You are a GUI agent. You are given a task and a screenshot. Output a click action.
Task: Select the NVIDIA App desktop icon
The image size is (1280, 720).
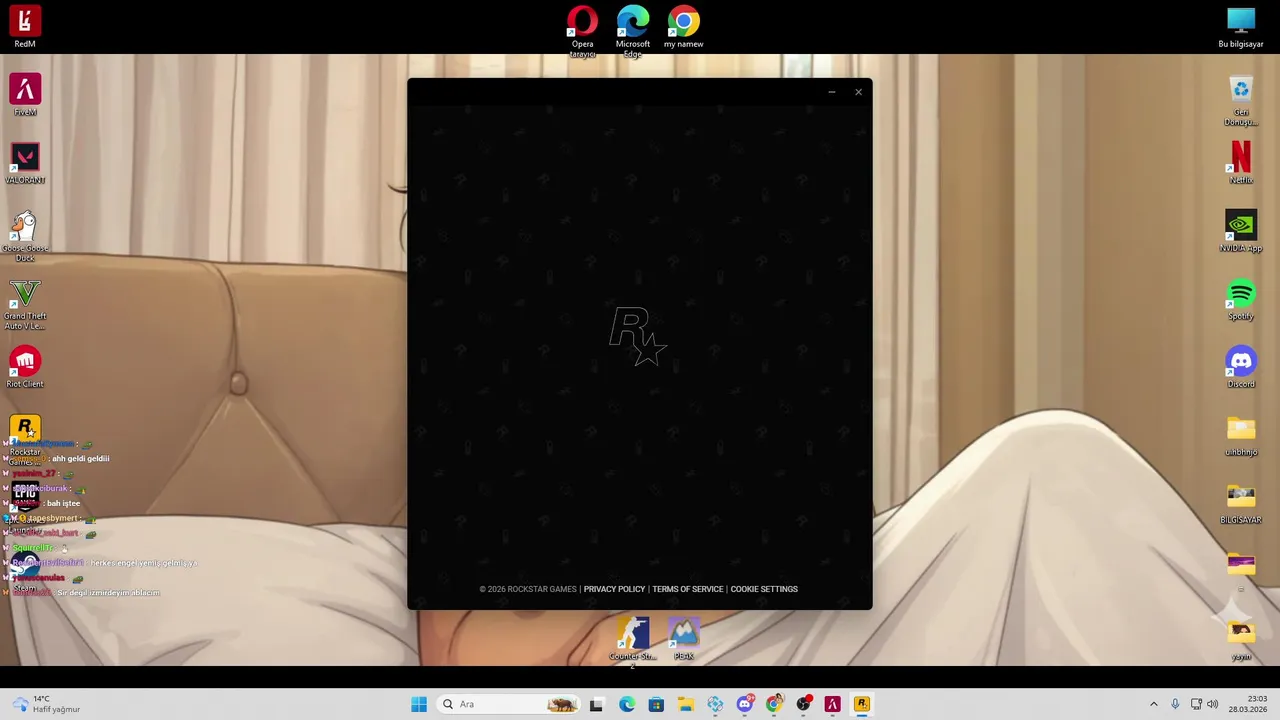(1241, 231)
